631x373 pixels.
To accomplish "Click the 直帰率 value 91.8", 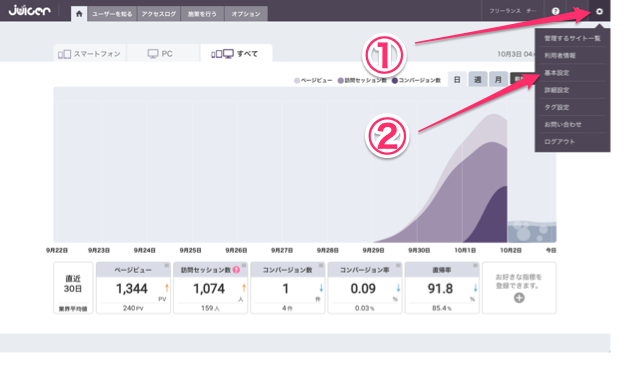I will 440,289.
